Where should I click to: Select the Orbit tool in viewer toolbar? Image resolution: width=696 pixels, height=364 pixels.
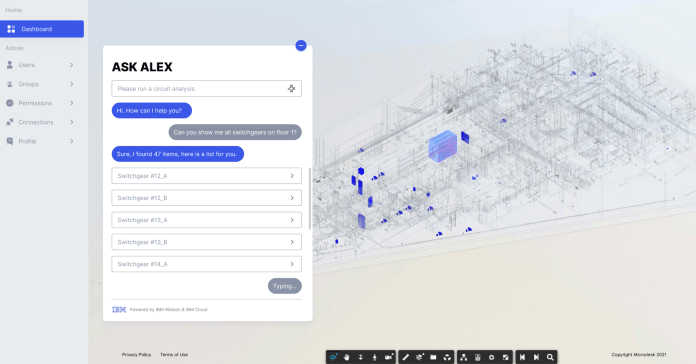333,357
